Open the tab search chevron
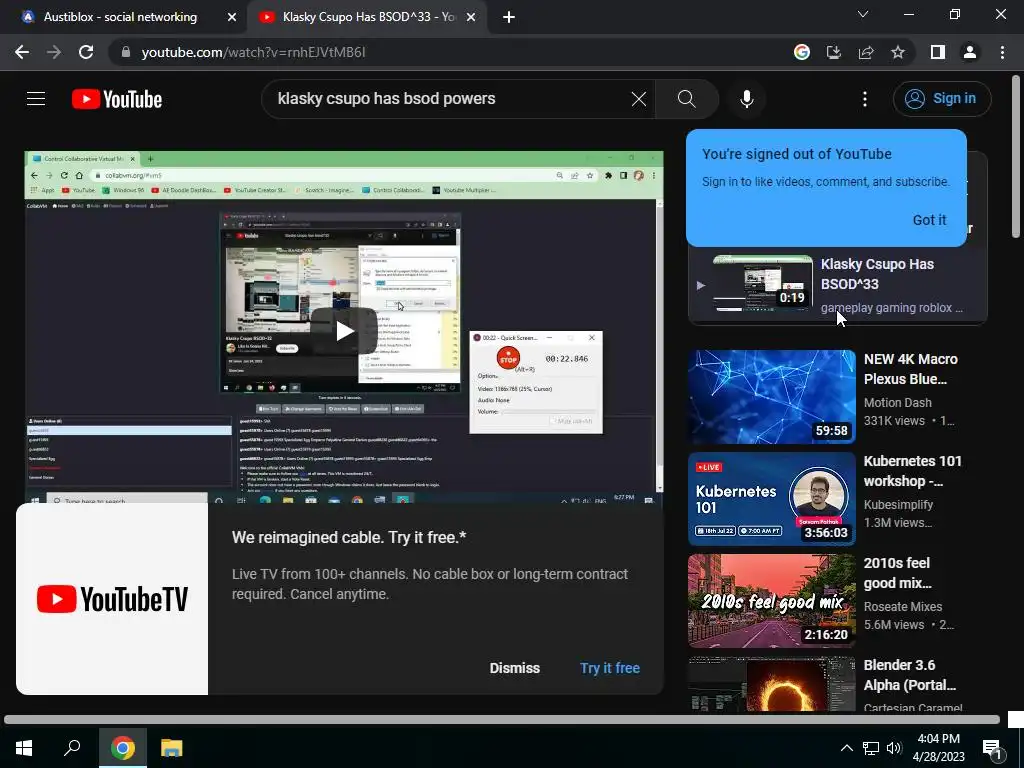This screenshot has width=1024, height=768. pos(863,14)
